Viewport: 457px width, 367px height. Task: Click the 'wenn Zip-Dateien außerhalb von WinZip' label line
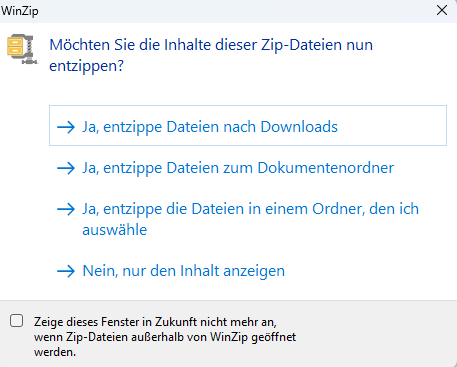(x=165, y=337)
